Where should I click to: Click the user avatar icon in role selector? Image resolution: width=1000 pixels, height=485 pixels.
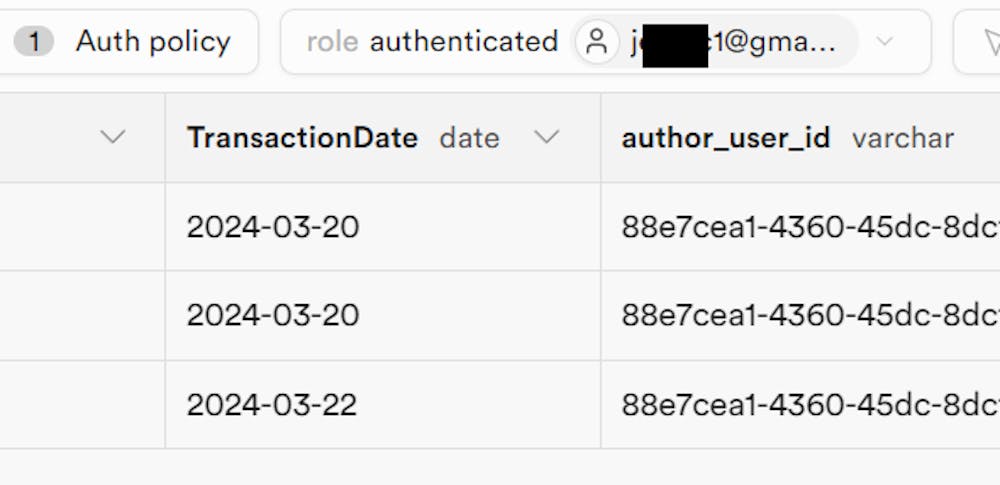pos(597,42)
